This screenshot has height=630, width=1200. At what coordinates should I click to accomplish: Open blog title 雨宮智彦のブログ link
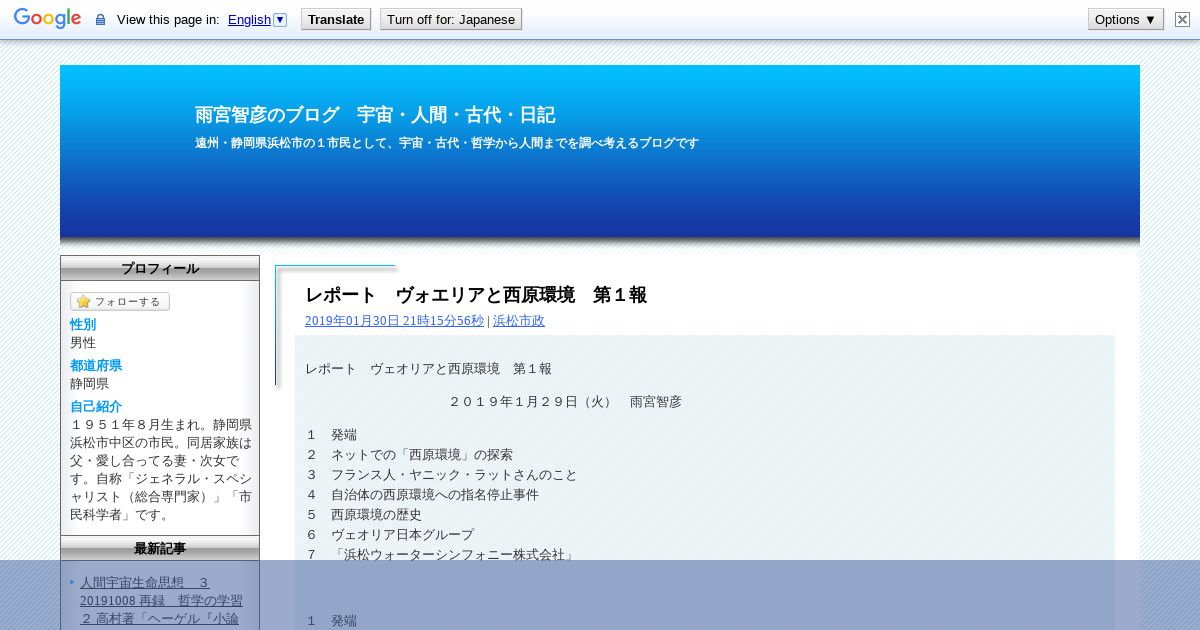tap(375, 115)
